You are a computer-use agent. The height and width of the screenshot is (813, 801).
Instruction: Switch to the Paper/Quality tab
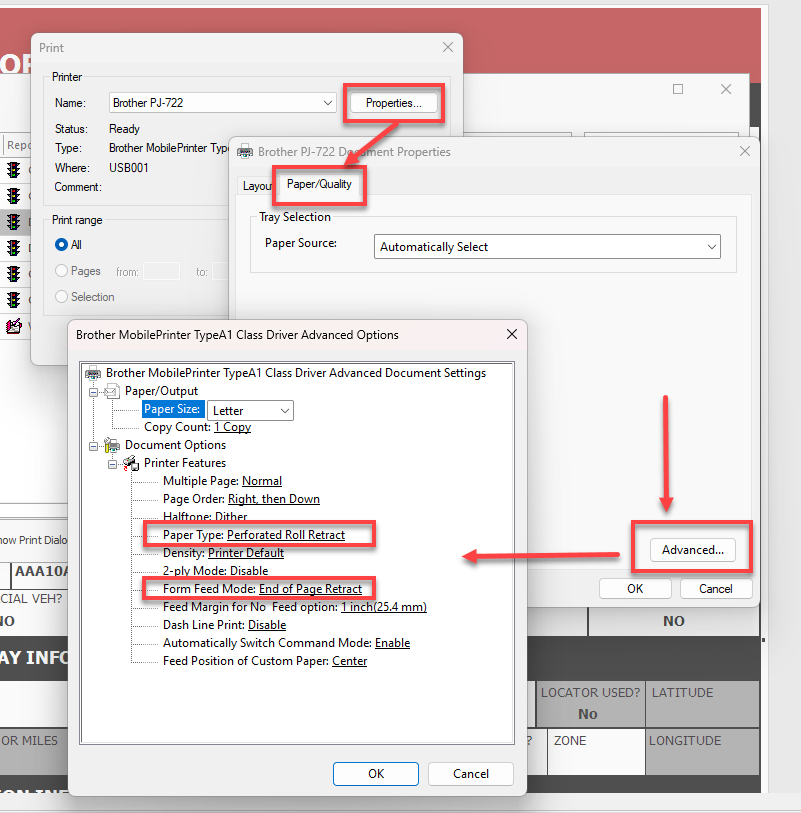(319, 185)
